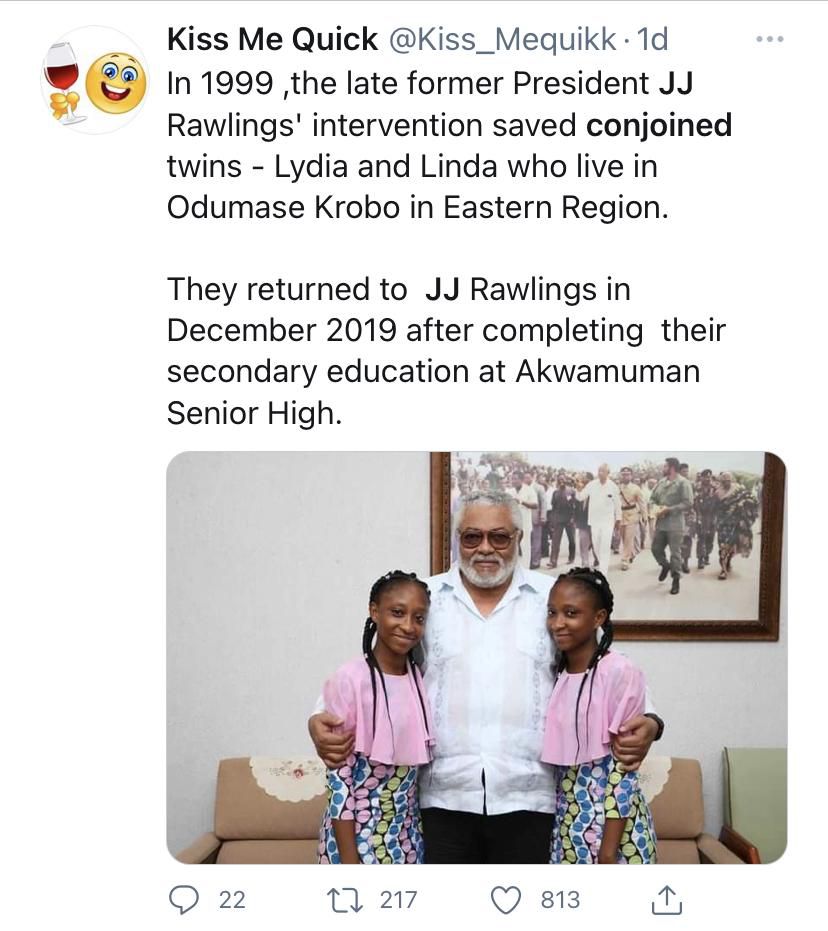The height and width of the screenshot is (931, 828).
Task: Click the 813 likes count
Action: [560, 900]
